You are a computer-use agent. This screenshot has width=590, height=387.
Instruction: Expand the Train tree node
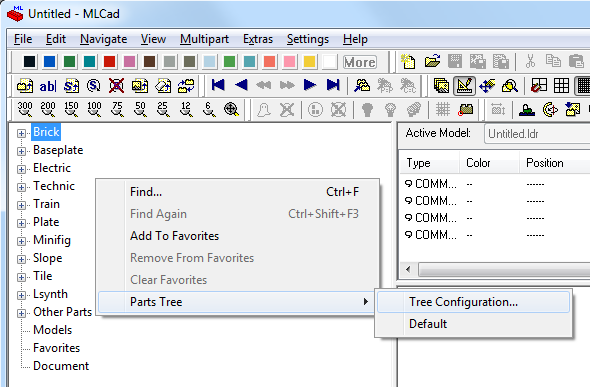21,205
